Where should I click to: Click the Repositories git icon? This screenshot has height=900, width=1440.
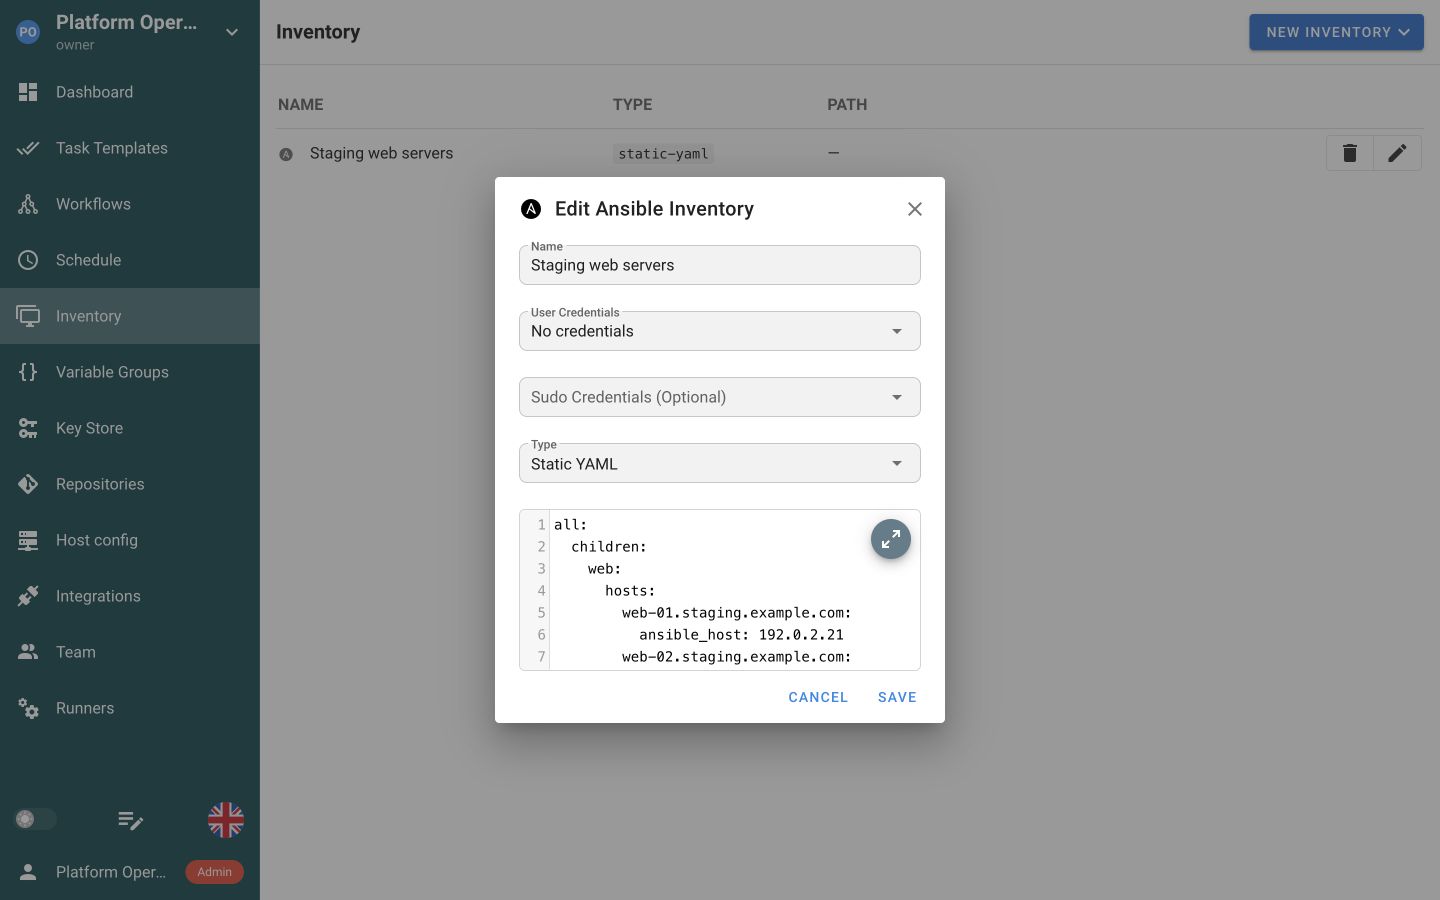(28, 484)
